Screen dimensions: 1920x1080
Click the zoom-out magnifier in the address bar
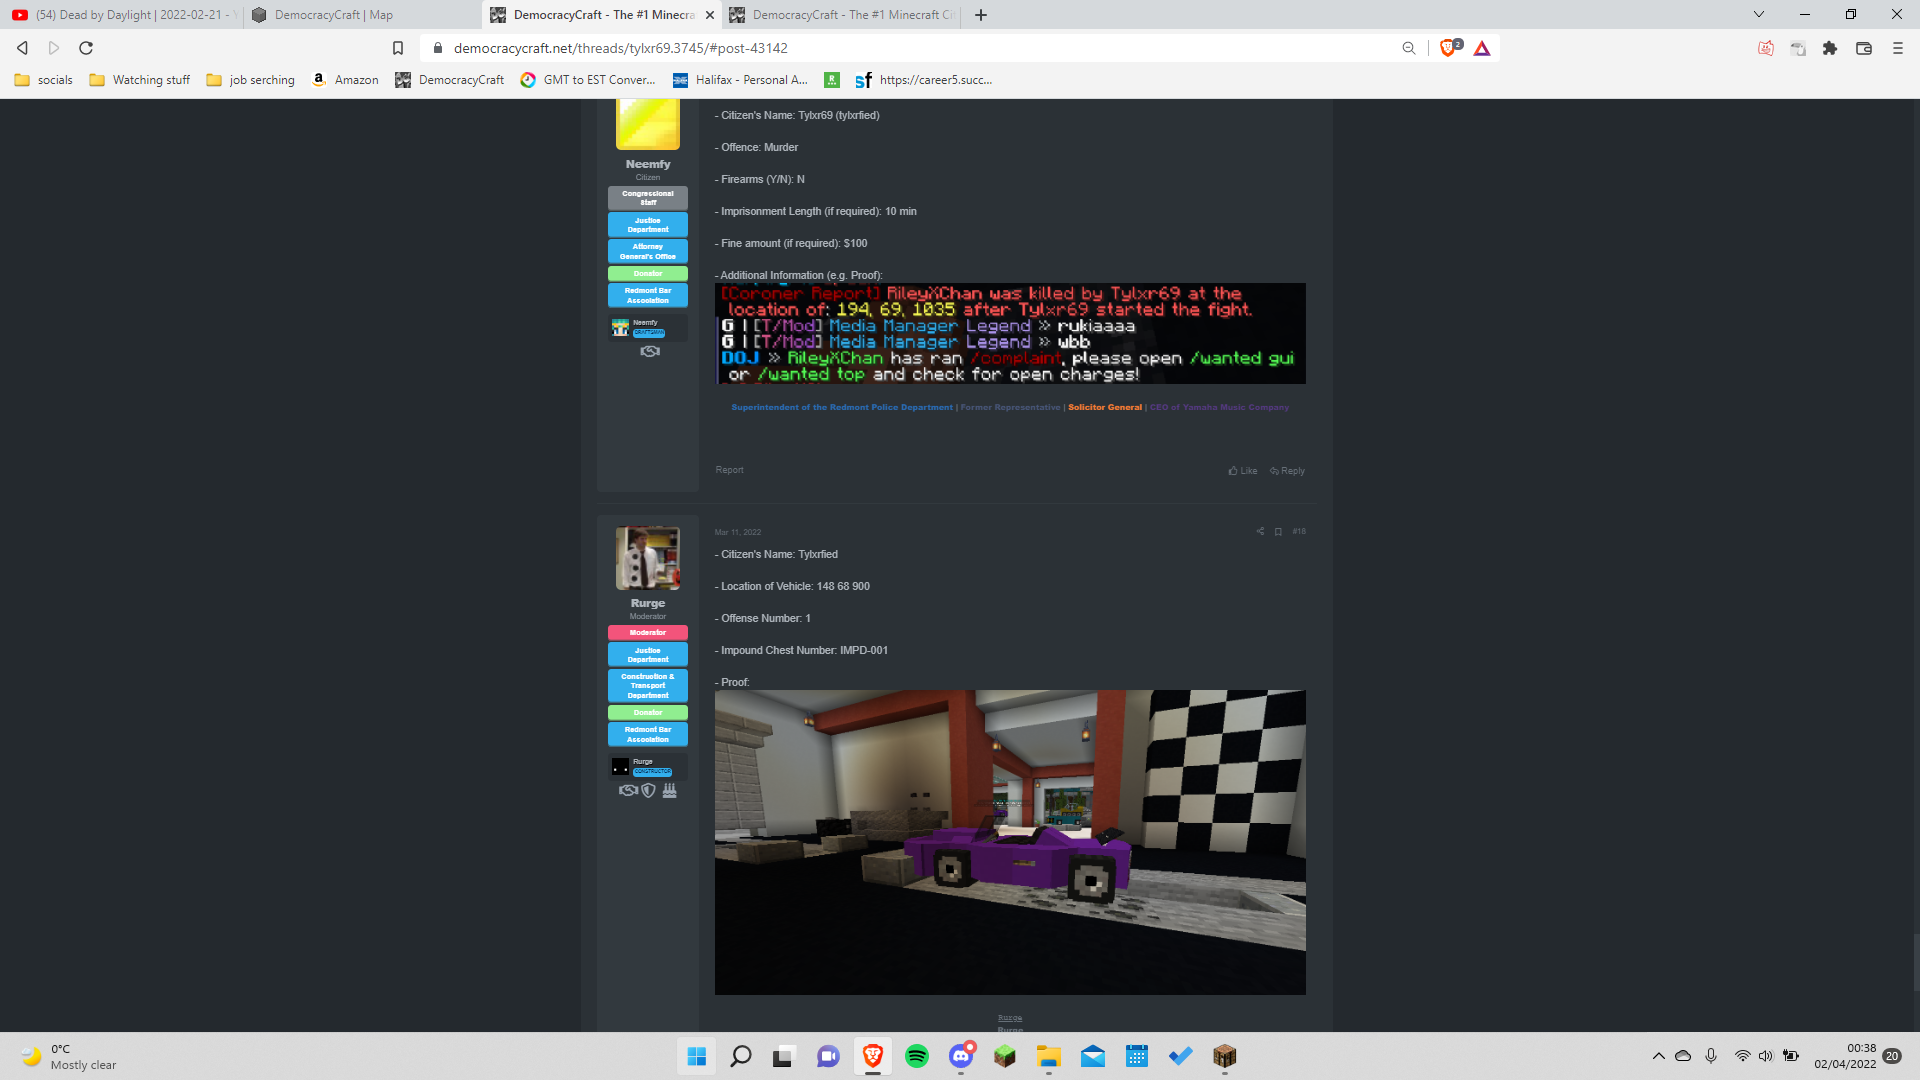tap(1409, 48)
